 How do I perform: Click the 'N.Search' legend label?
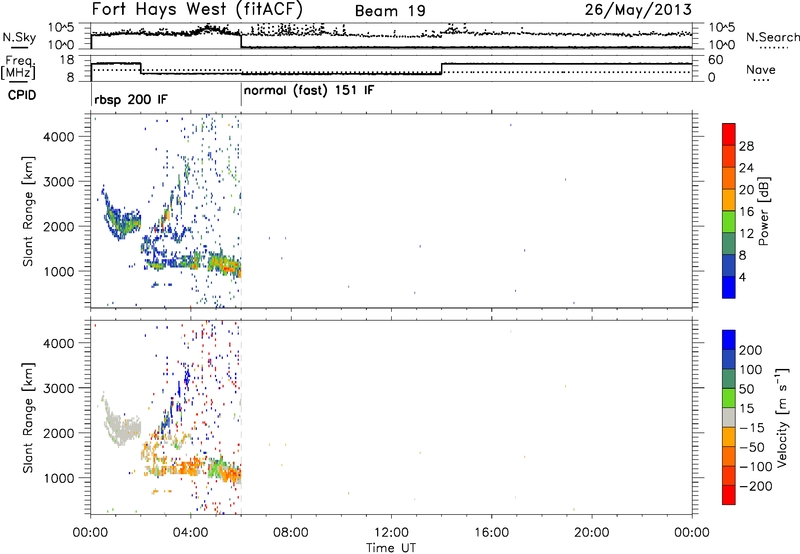(772, 37)
